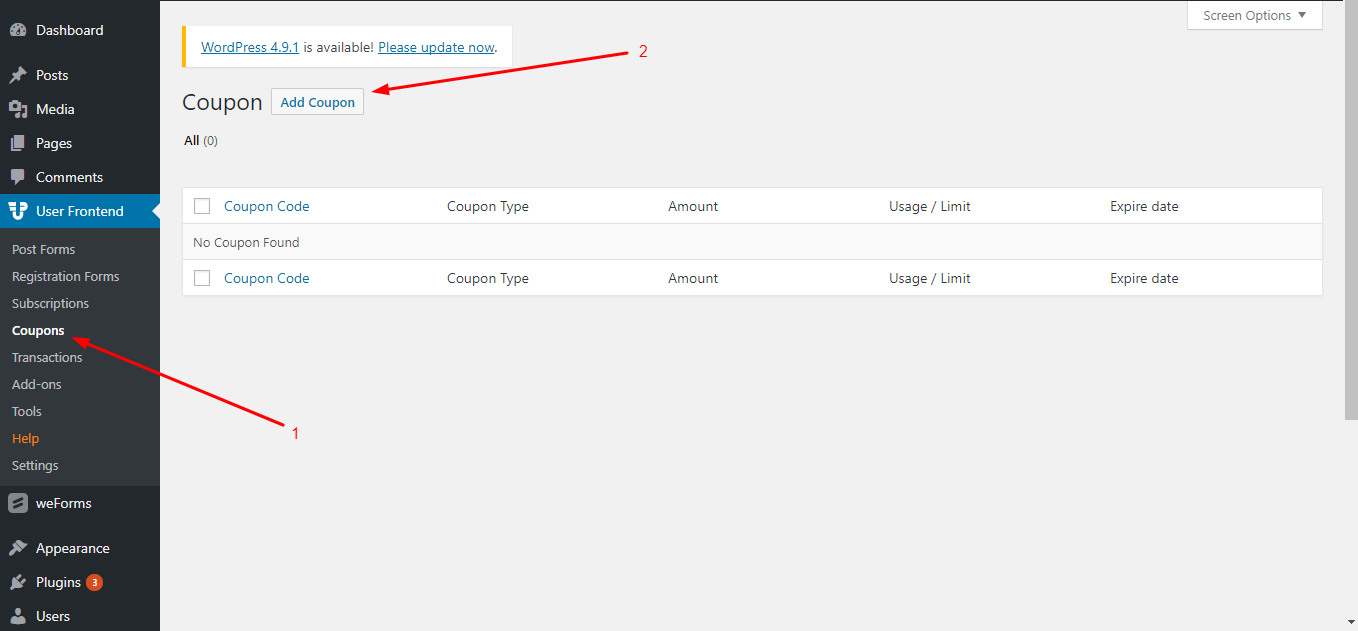Sort by Coupon Code in table footer
The image size is (1358, 631).
pyautogui.click(x=266, y=278)
